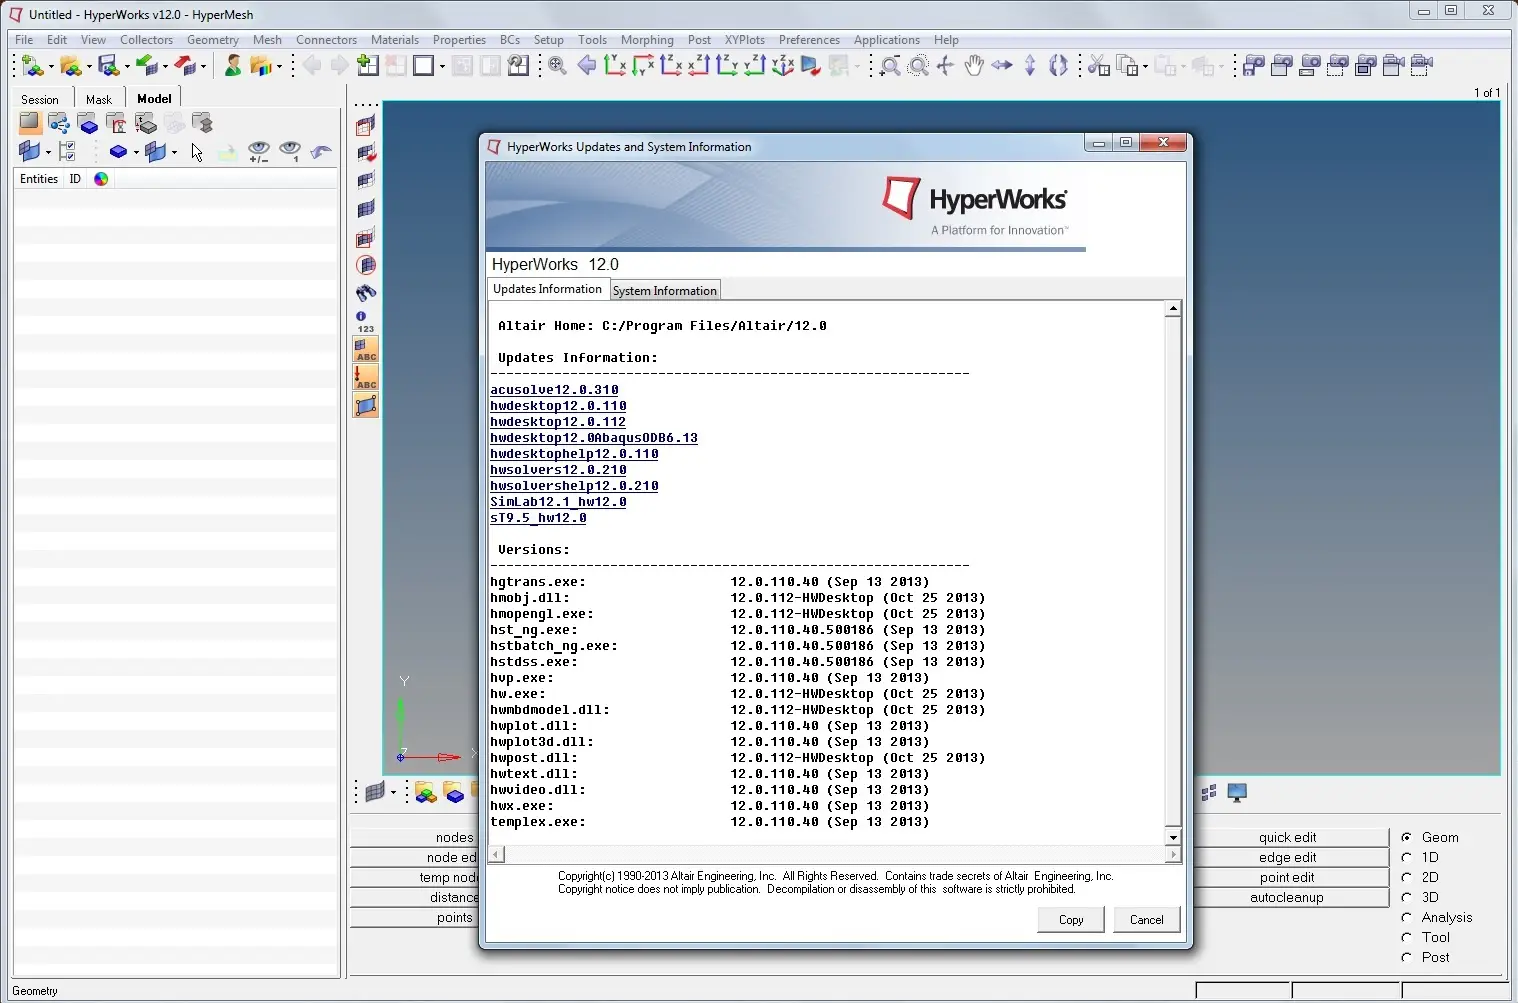This screenshot has width=1518, height=1003.
Task: Click the Rotate arrows icon
Action: [1058, 66]
